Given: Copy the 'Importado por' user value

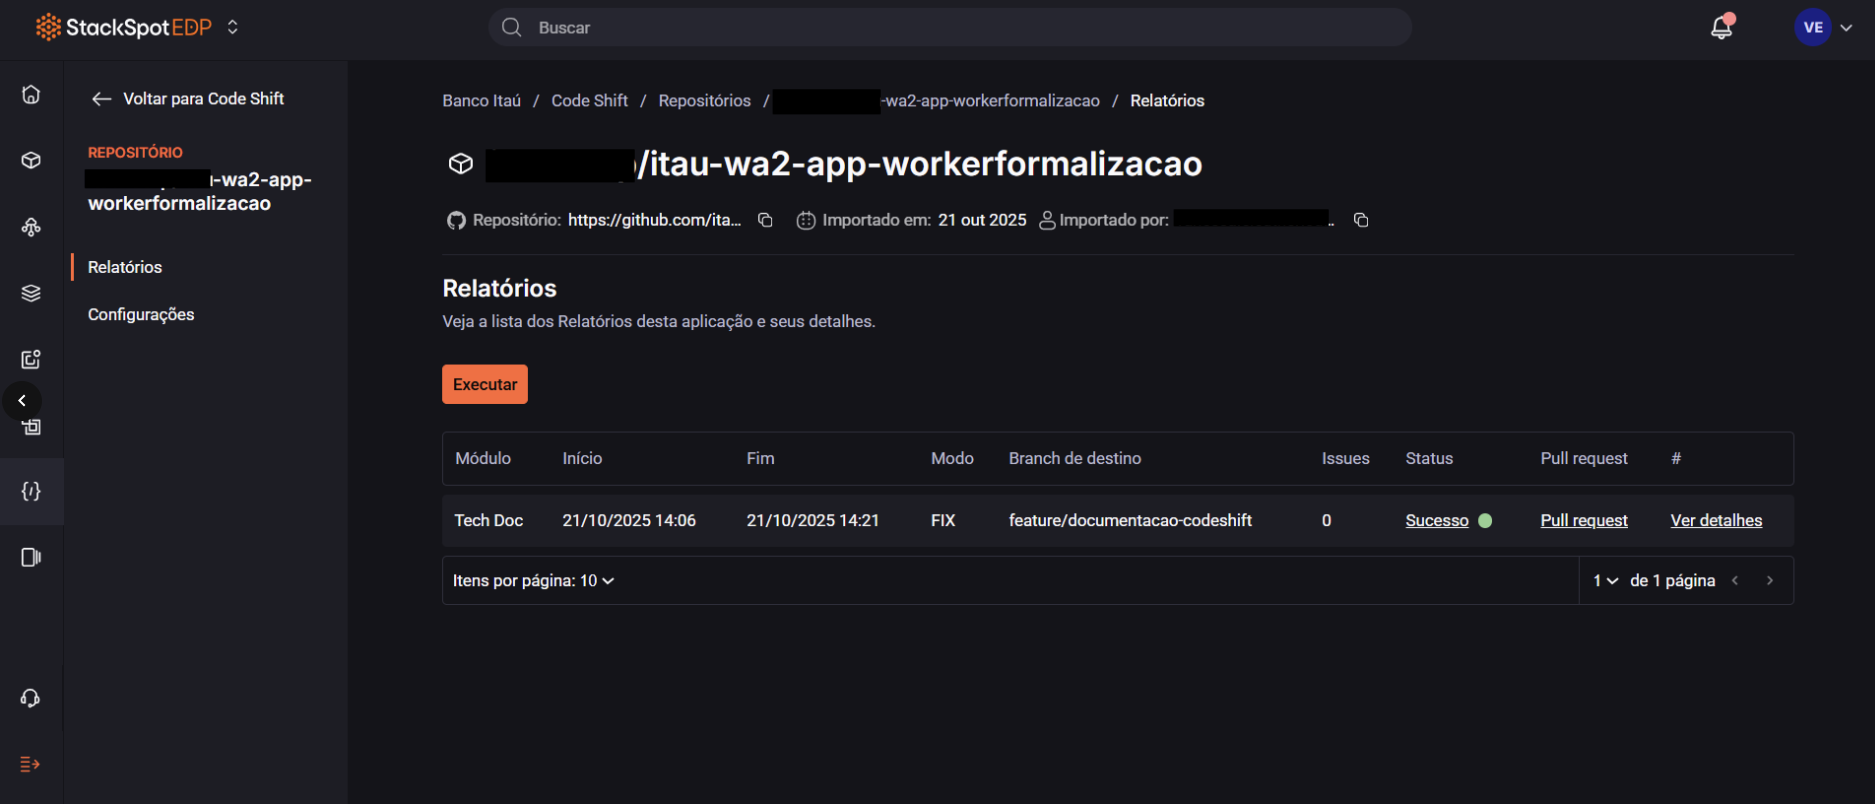Looking at the screenshot, I should pos(1361,220).
